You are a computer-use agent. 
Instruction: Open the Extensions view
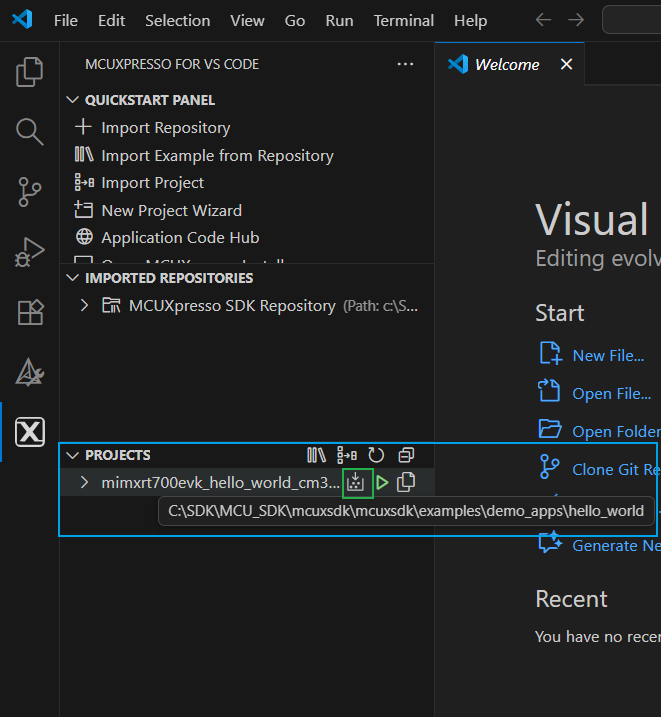(x=30, y=312)
